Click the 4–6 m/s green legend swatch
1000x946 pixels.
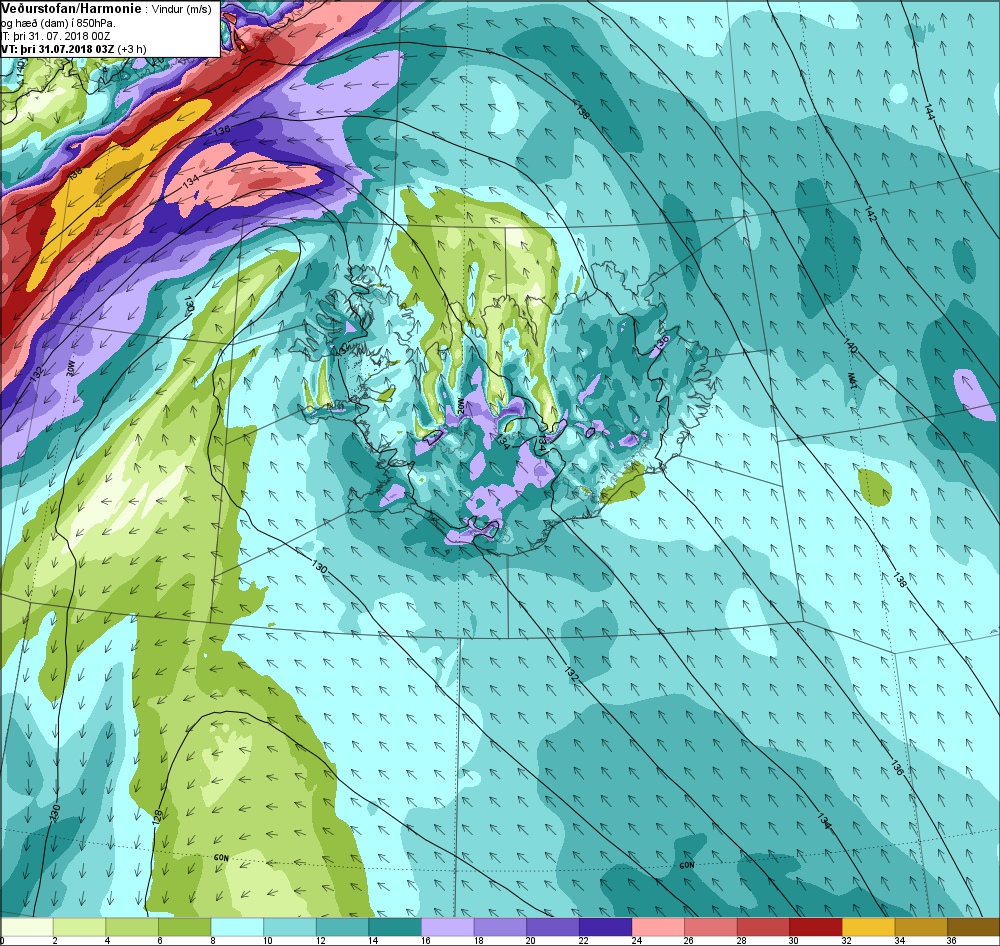pos(131,926)
